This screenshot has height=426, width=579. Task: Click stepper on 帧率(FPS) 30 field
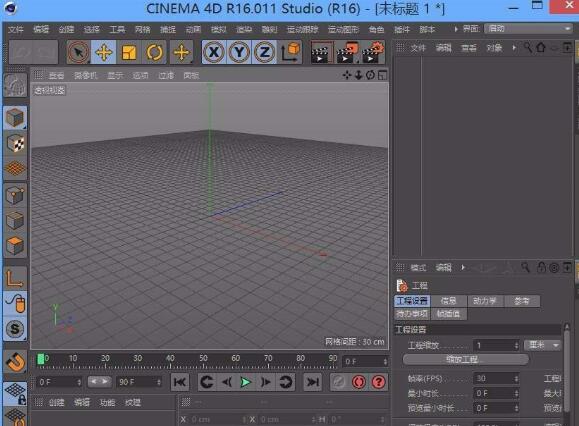(516, 378)
